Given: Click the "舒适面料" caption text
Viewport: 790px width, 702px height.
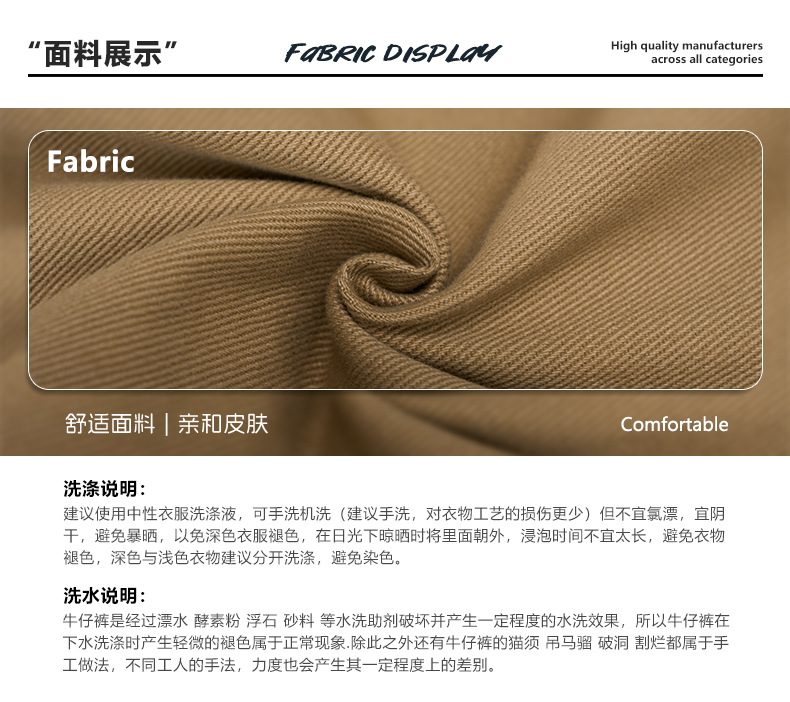Looking at the screenshot, I should coord(110,423).
